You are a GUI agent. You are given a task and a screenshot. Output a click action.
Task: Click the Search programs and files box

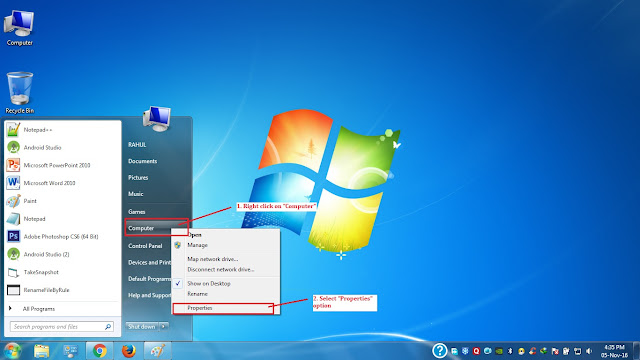point(62,327)
